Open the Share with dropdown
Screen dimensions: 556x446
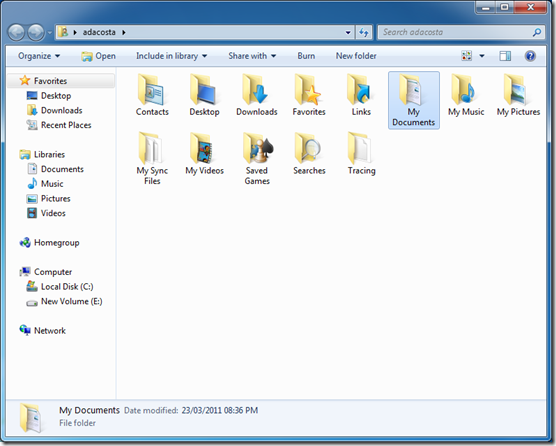[252, 56]
